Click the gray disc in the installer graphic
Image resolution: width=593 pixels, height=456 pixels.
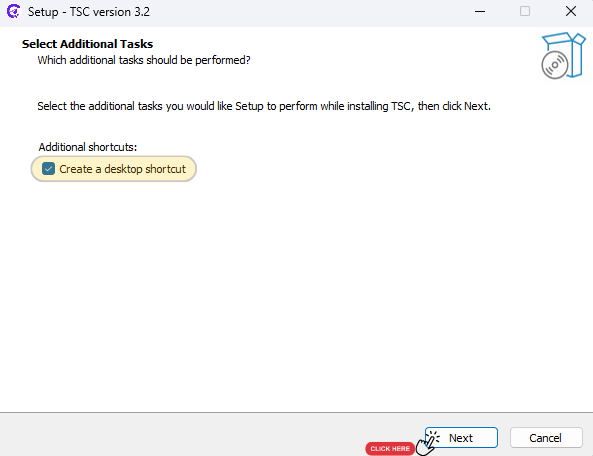(555, 65)
